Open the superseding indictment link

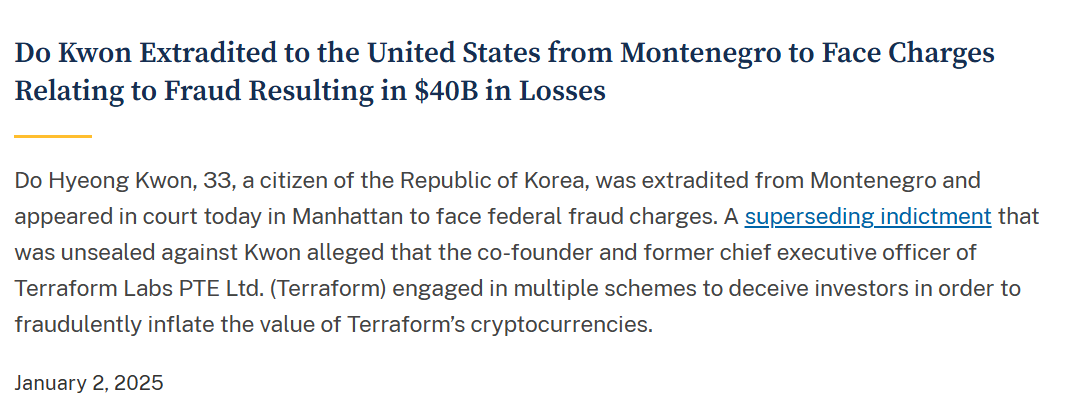coord(868,217)
